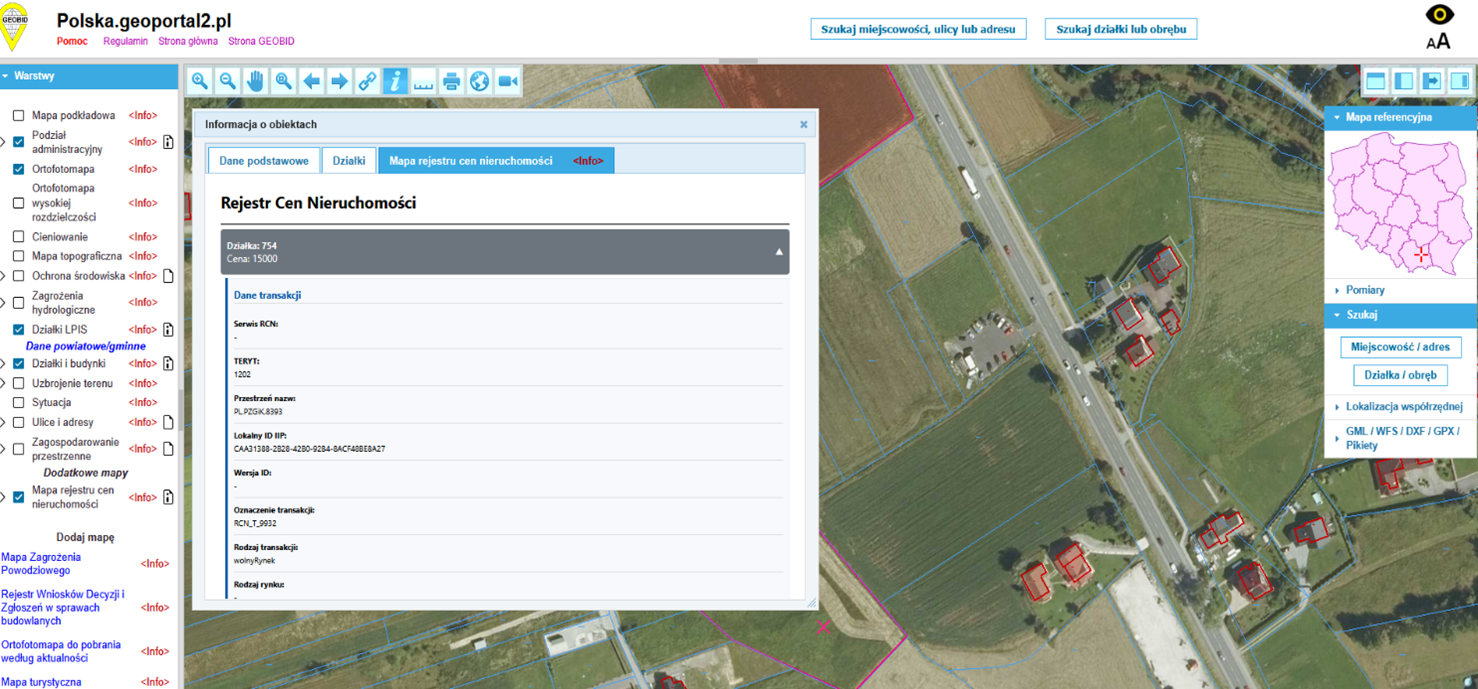This screenshot has height=689, width=1478.
Task: Select the zoom in magnifier tool
Action: 200,81
